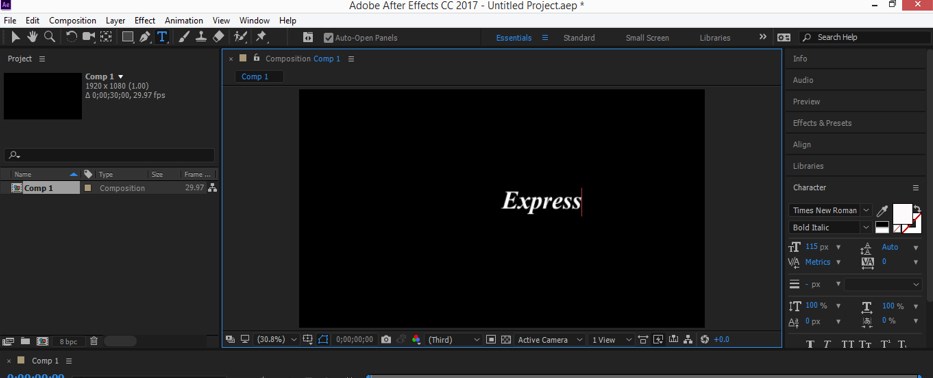The width and height of the screenshot is (933, 378).
Task: Select the Zoom magnifier tool
Action: coord(50,37)
